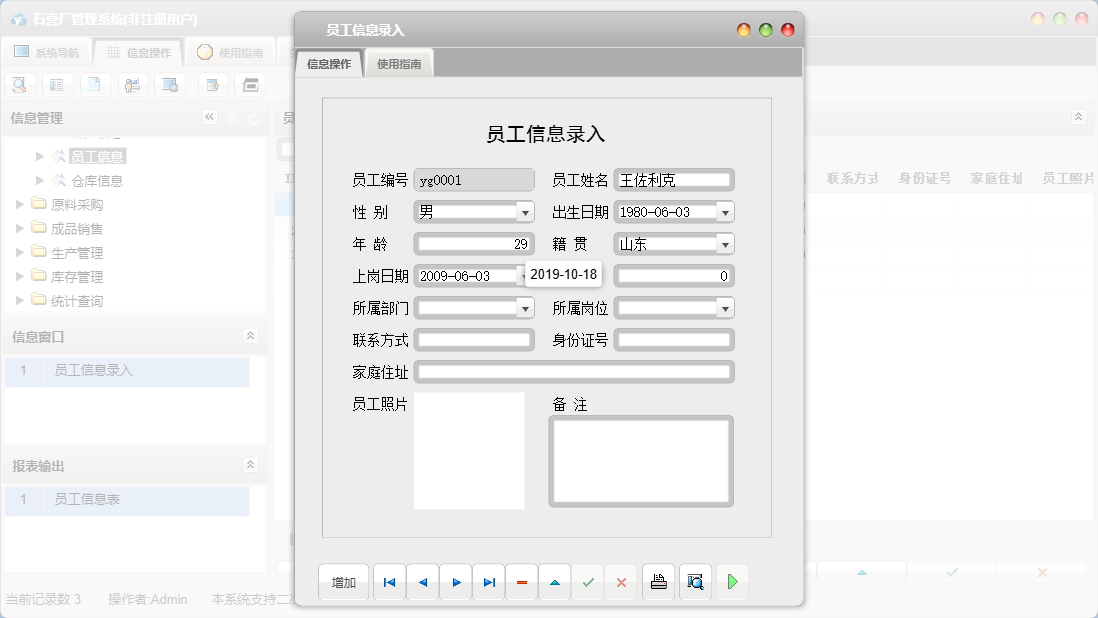The height and width of the screenshot is (618, 1098).
Task: Click the green run arrow icon
Action: (732, 581)
